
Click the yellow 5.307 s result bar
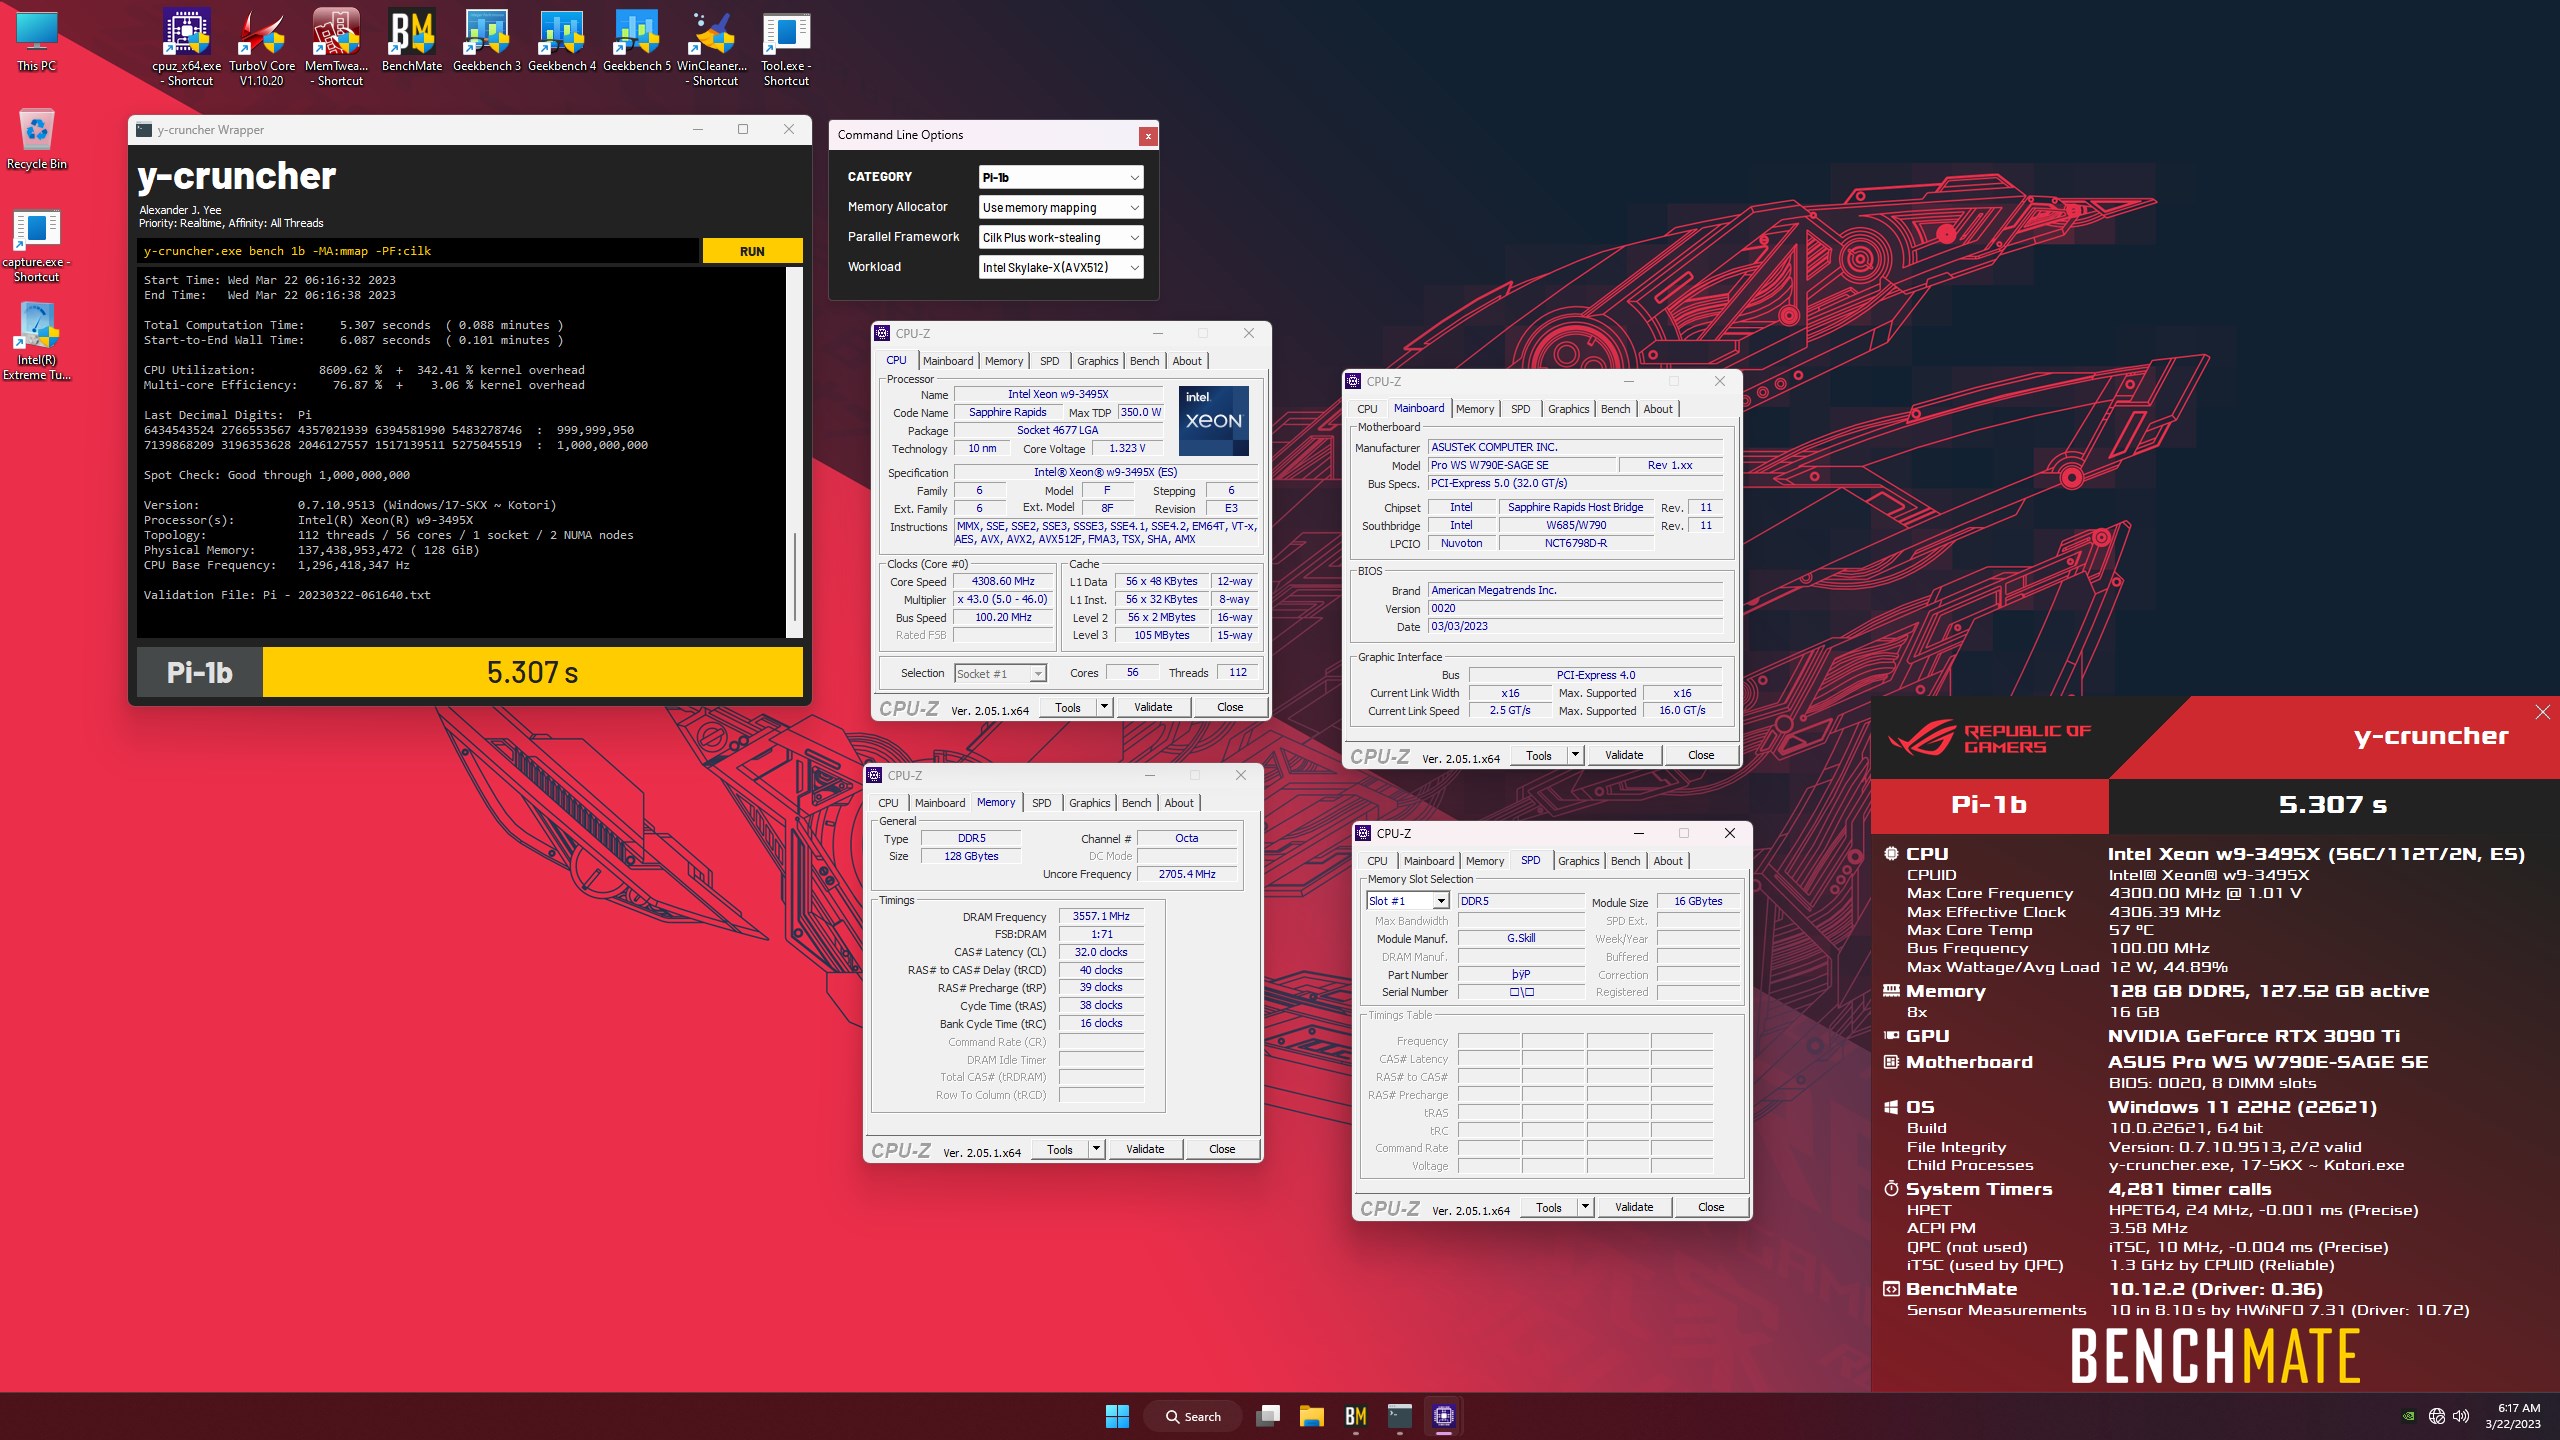coord(533,672)
